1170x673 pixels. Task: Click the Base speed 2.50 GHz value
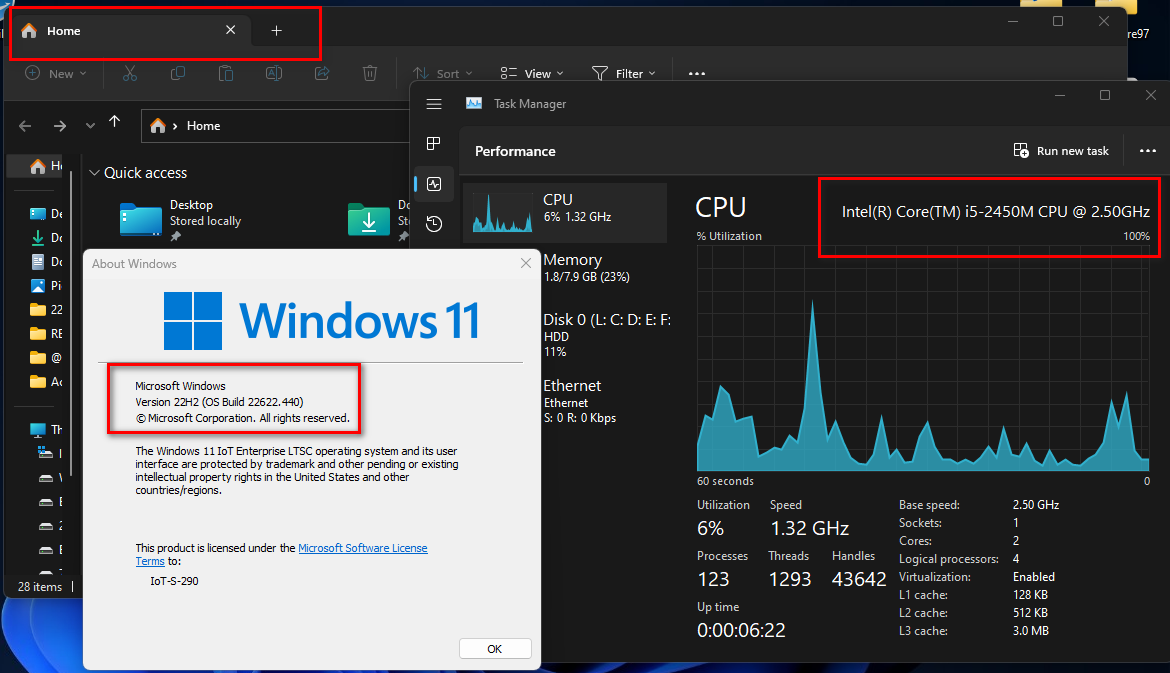(x=1036, y=505)
